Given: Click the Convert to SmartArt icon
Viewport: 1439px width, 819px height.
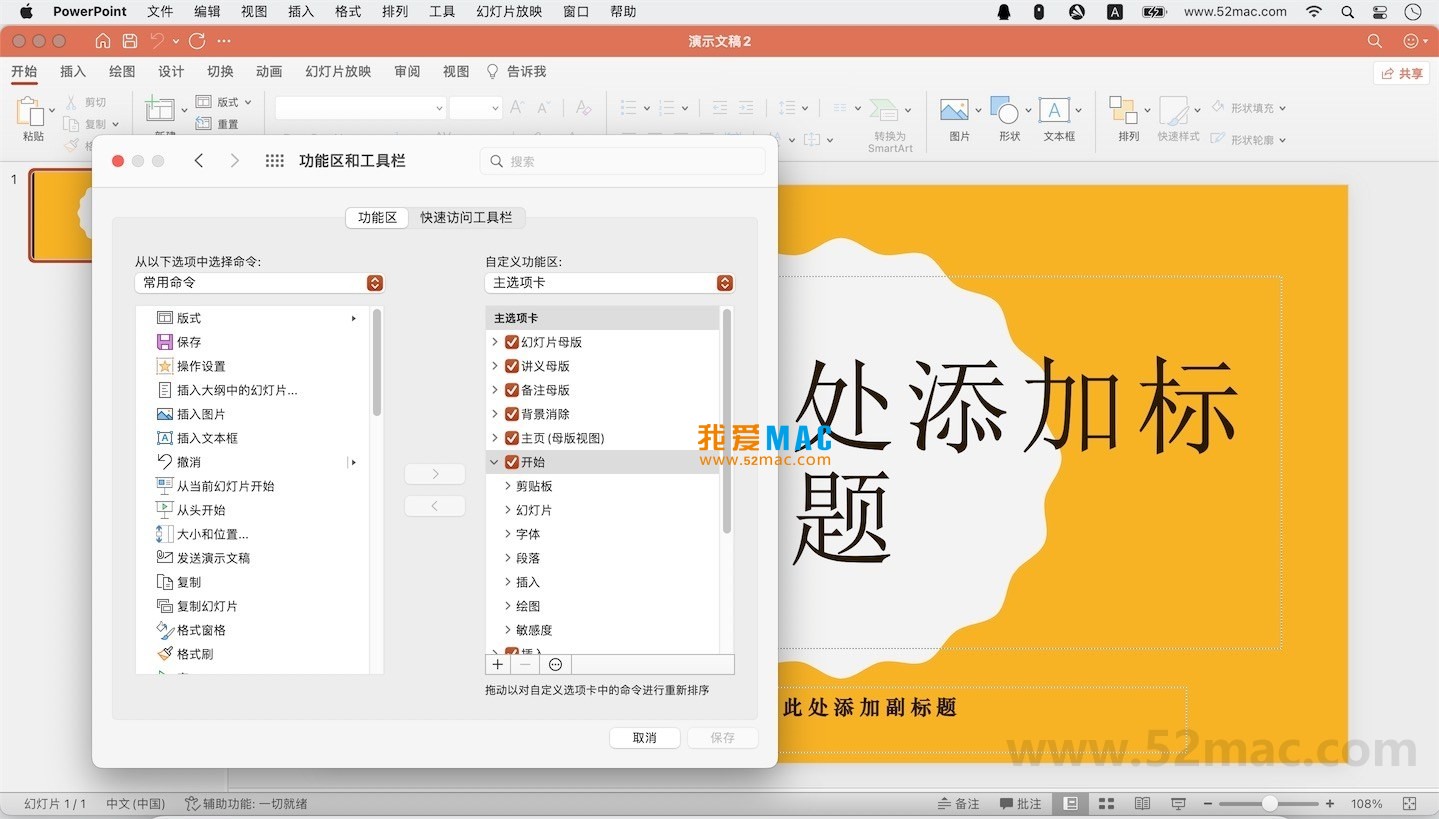Looking at the screenshot, I should pos(883,110).
